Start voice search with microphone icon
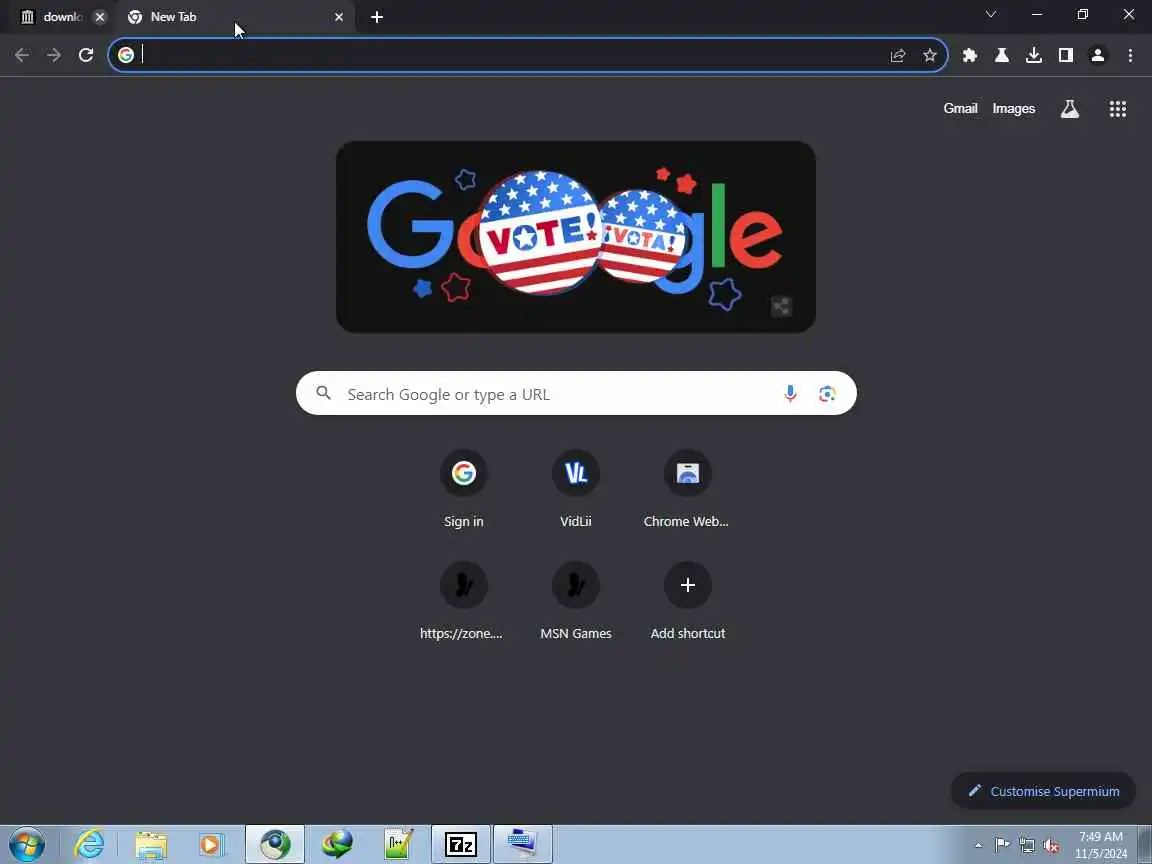Image resolution: width=1152 pixels, height=864 pixels. point(791,394)
